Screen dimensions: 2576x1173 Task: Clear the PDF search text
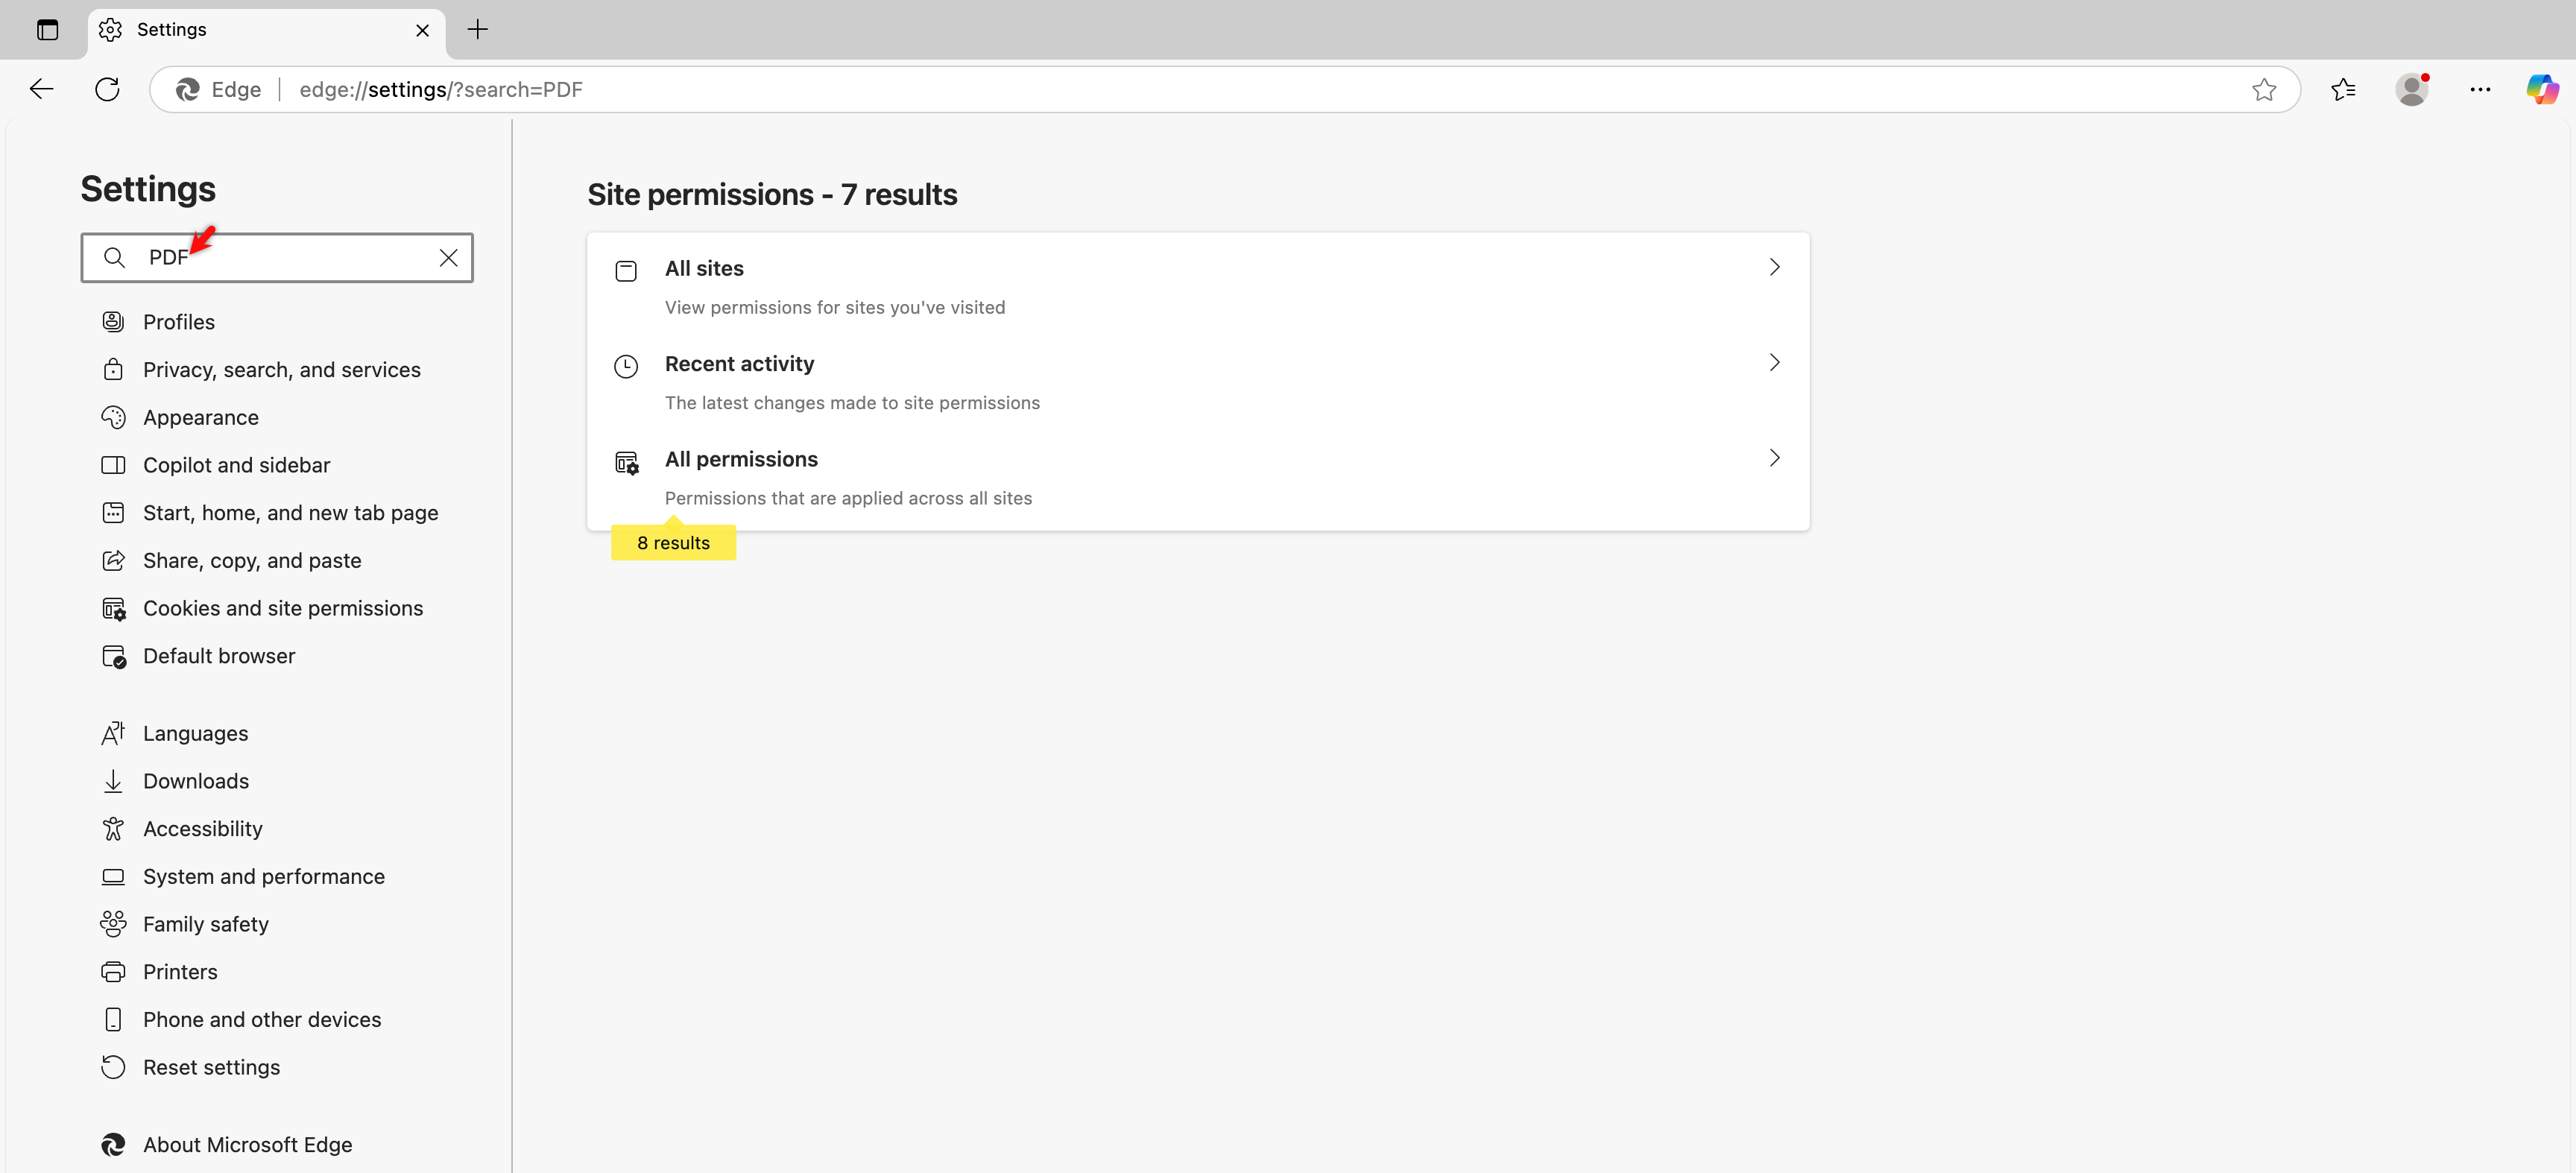(x=448, y=257)
